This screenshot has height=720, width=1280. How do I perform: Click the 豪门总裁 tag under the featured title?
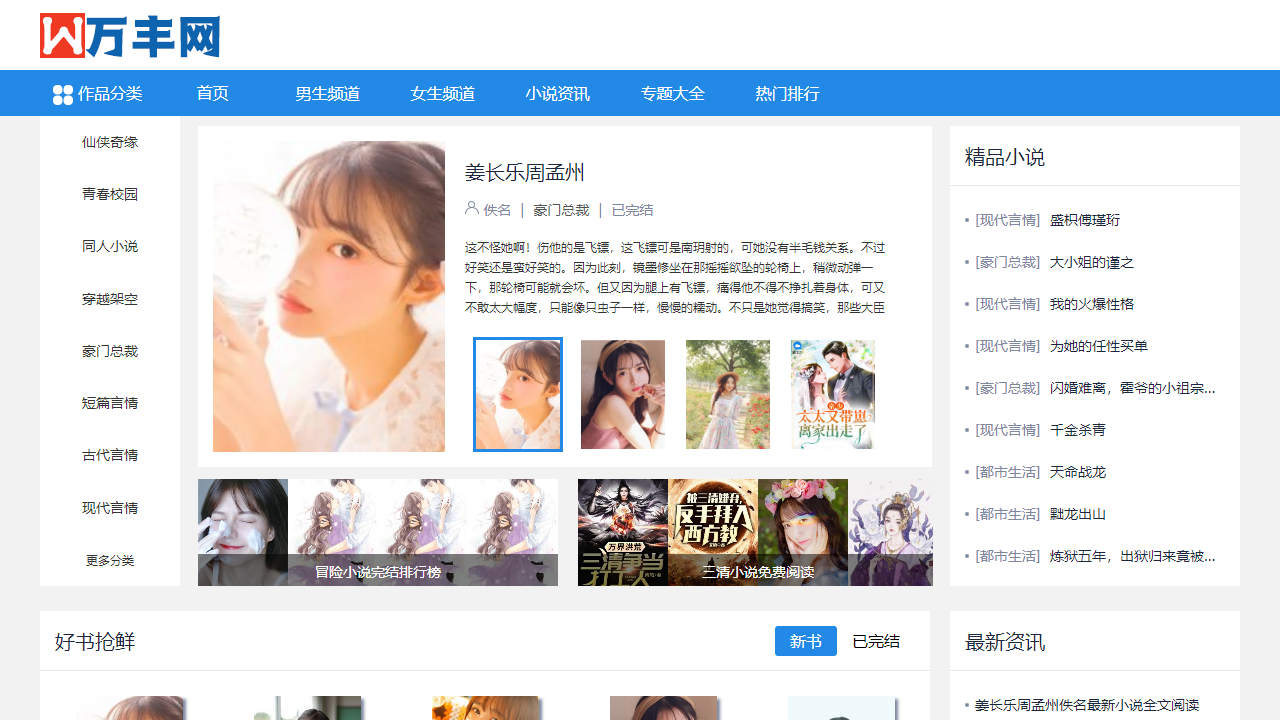[561, 210]
